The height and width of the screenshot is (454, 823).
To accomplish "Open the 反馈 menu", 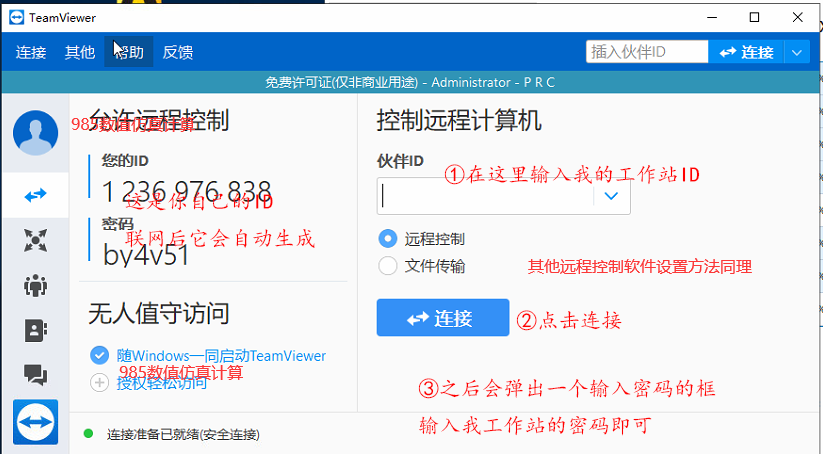I will (x=178, y=52).
